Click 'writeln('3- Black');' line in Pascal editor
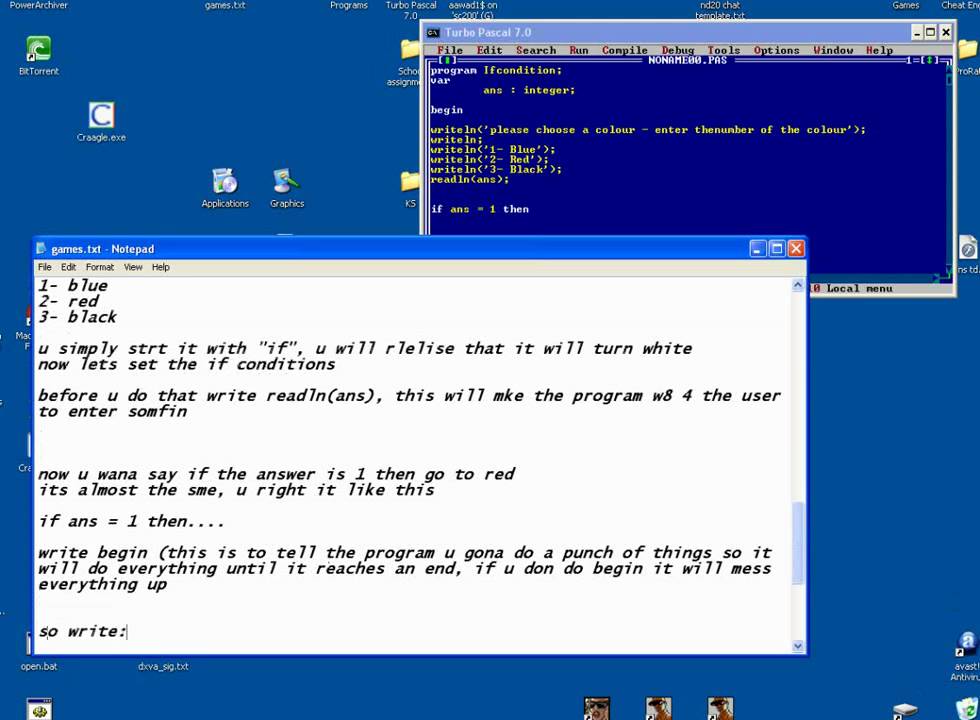Screen dimensions: 980x720 coord(496,169)
